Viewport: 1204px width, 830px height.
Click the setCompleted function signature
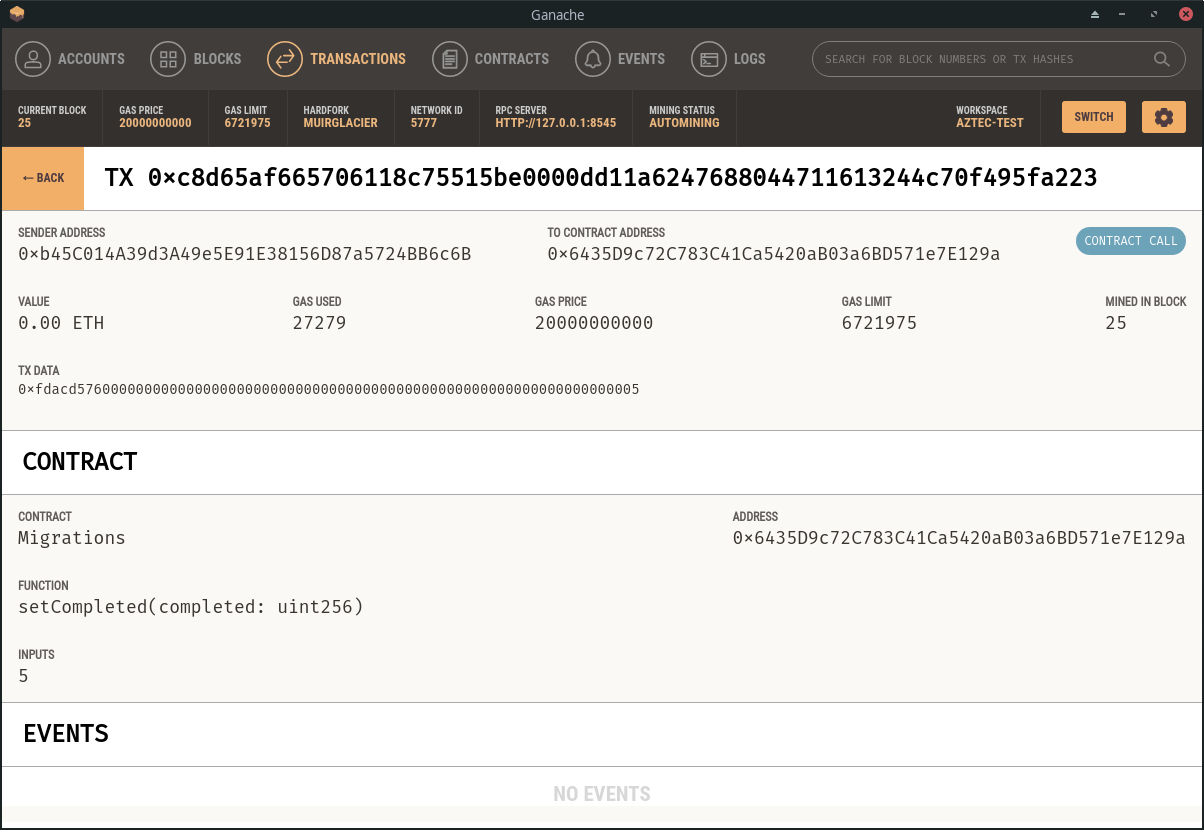click(x=191, y=607)
